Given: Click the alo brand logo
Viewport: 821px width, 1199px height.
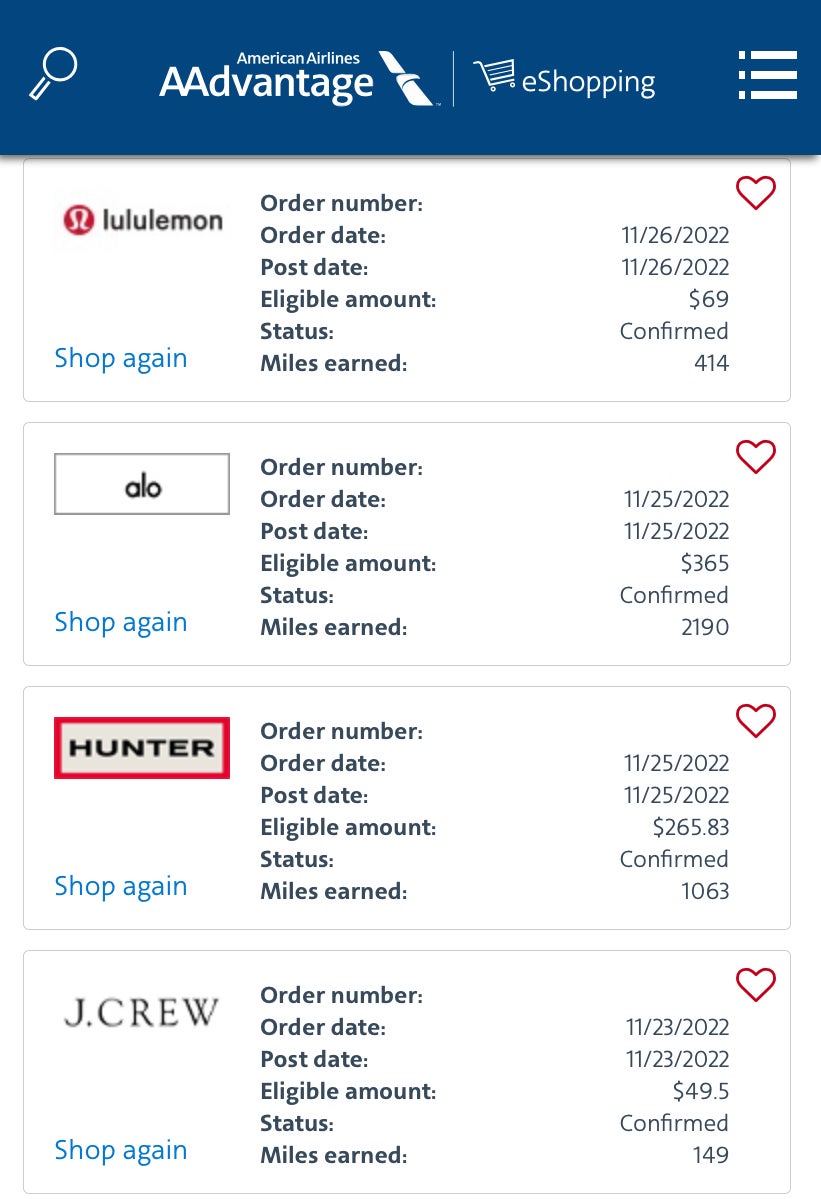Looking at the screenshot, I should tap(141, 483).
